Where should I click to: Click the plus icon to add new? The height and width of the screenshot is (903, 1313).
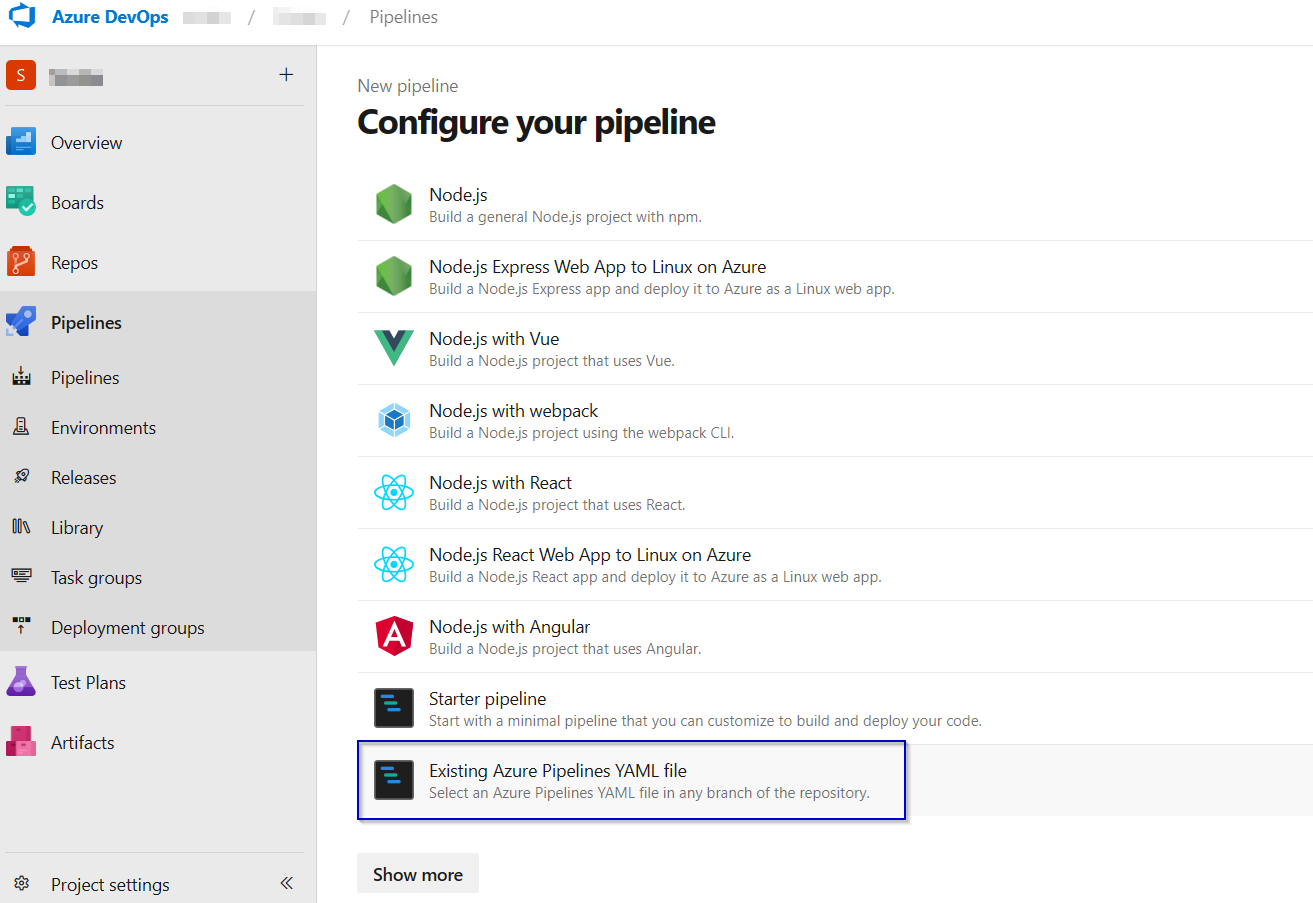pyautogui.click(x=286, y=75)
